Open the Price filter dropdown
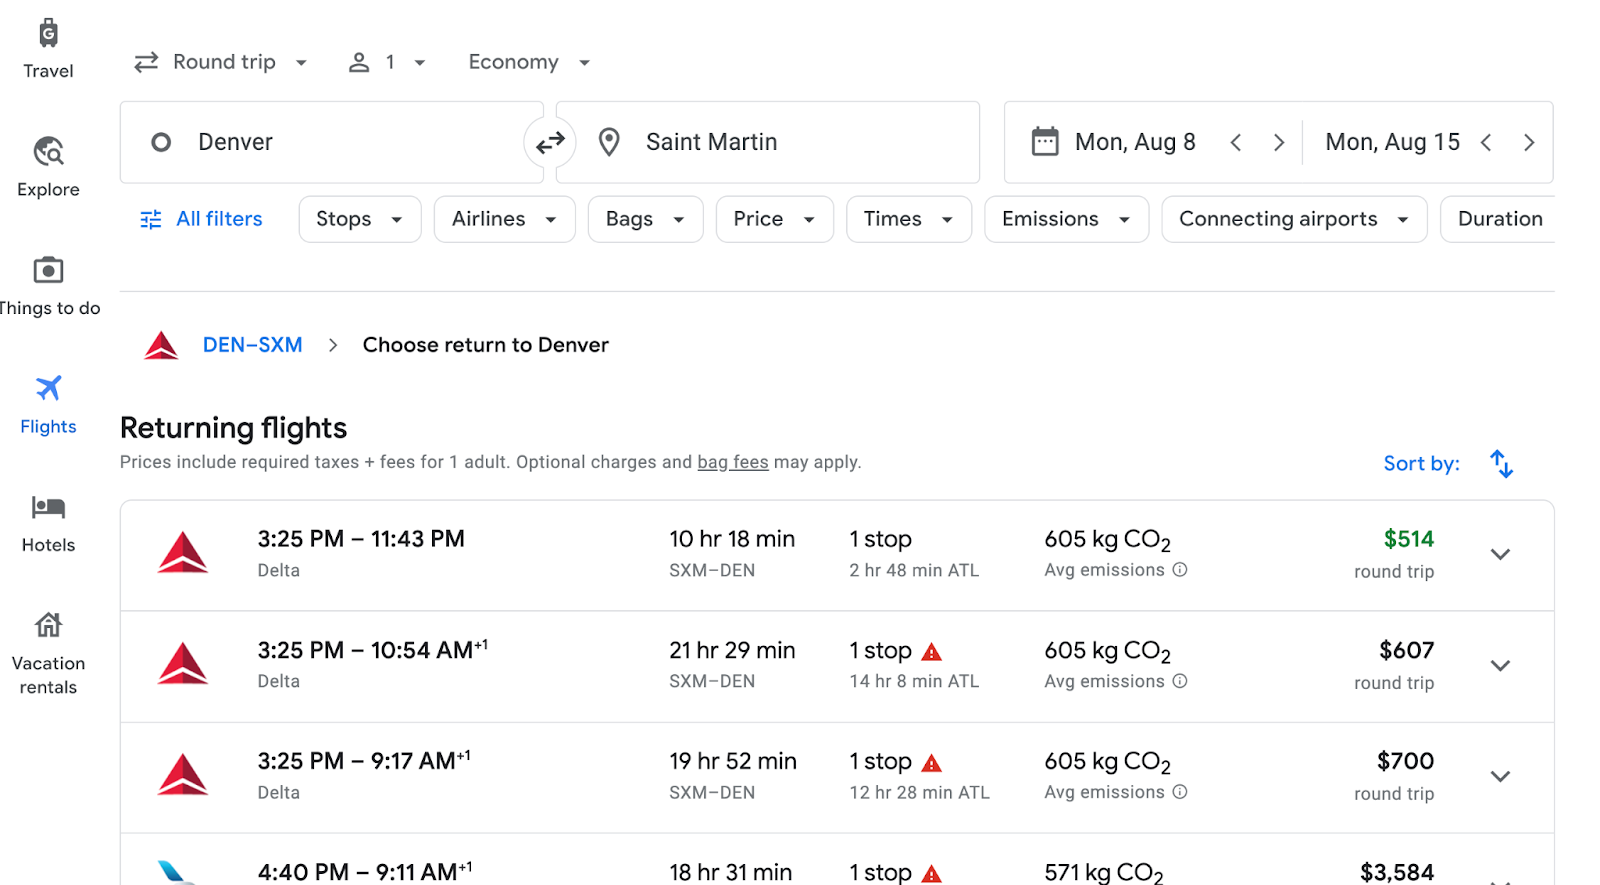The height and width of the screenshot is (885, 1600). pyautogui.click(x=774, y=219)
